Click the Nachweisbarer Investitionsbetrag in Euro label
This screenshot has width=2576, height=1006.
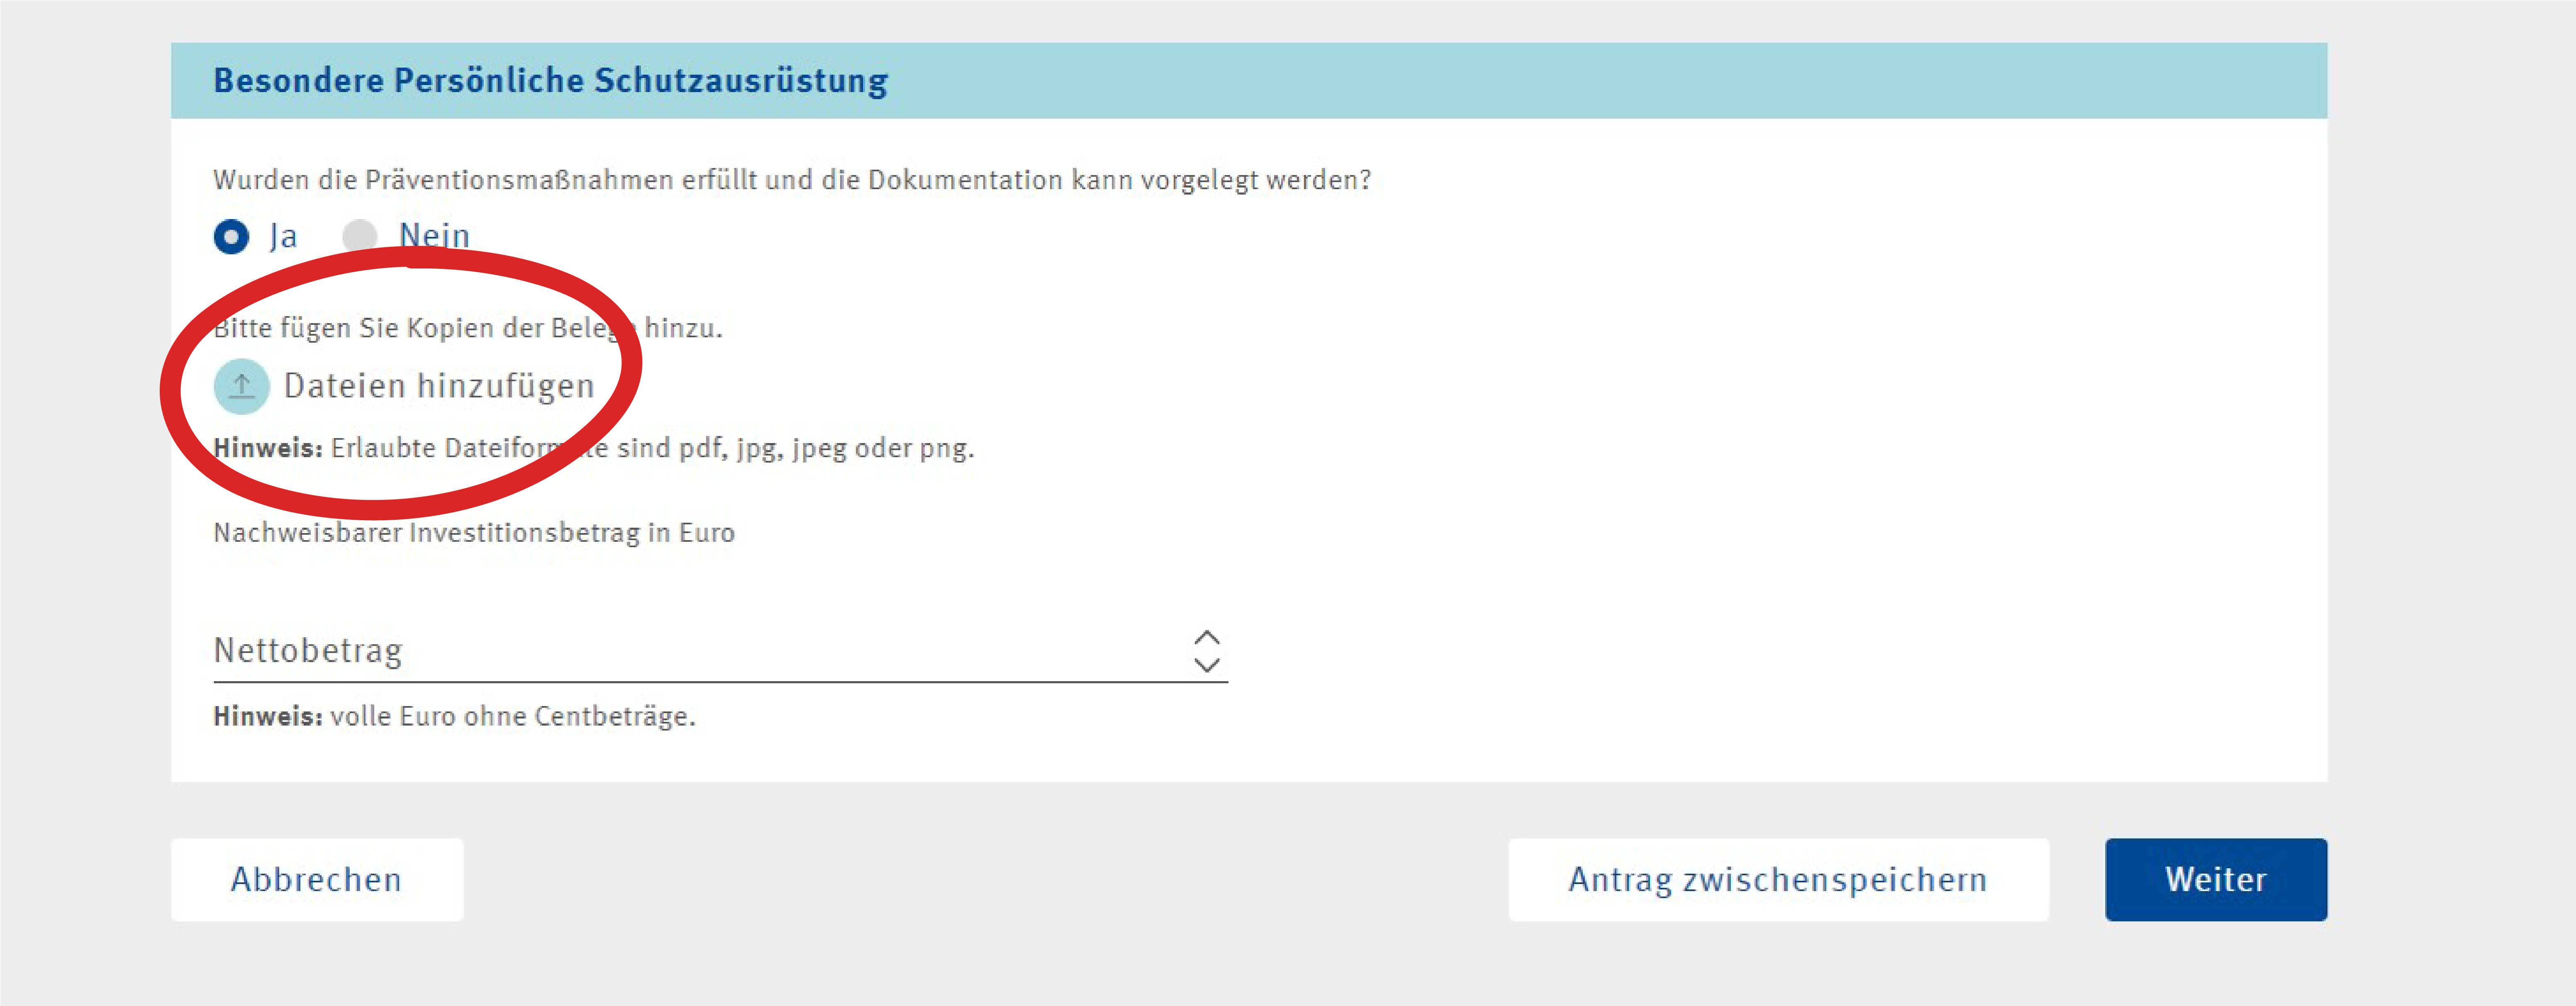tap(474, 533)
